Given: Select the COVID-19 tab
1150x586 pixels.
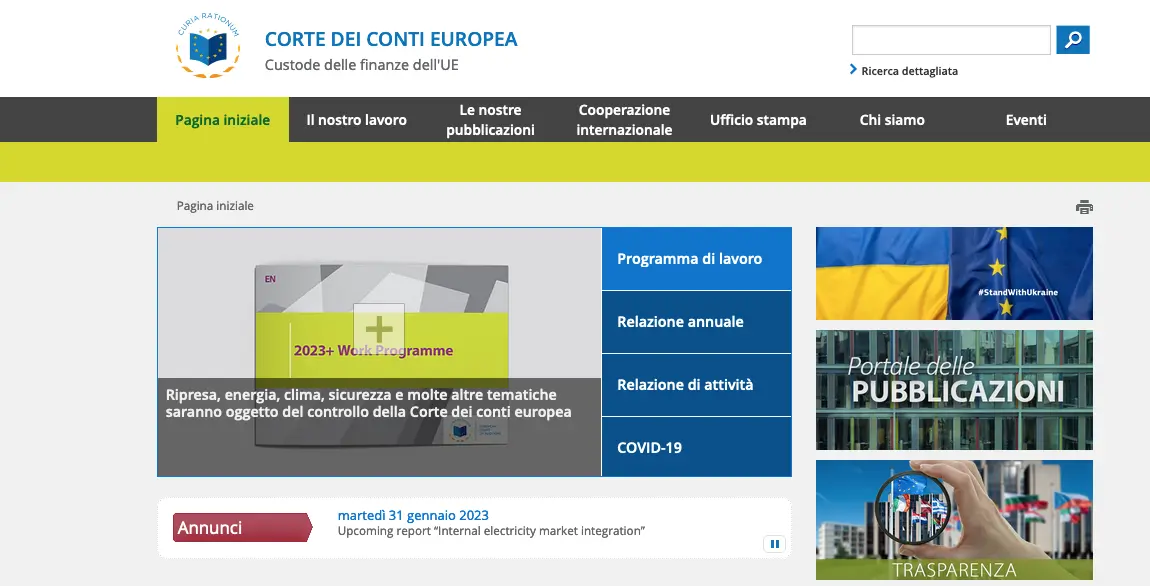Looking at the screenshot, I should pyautogui.click(x=696, y=447).
